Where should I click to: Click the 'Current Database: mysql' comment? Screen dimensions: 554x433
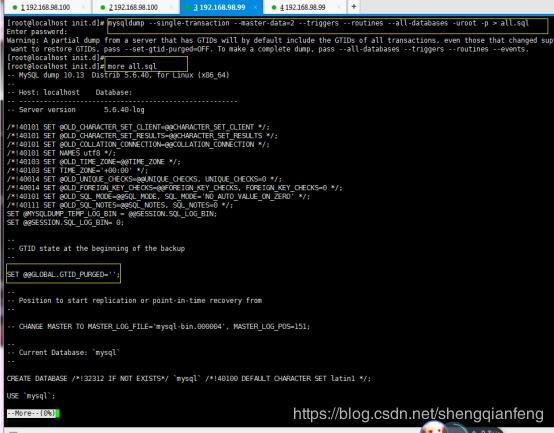point(63,352)
